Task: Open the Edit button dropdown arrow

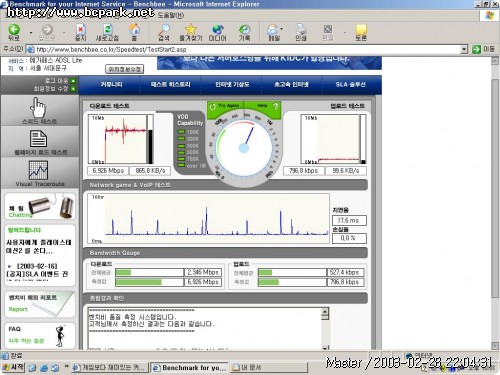Action: (x=345, y=33)
